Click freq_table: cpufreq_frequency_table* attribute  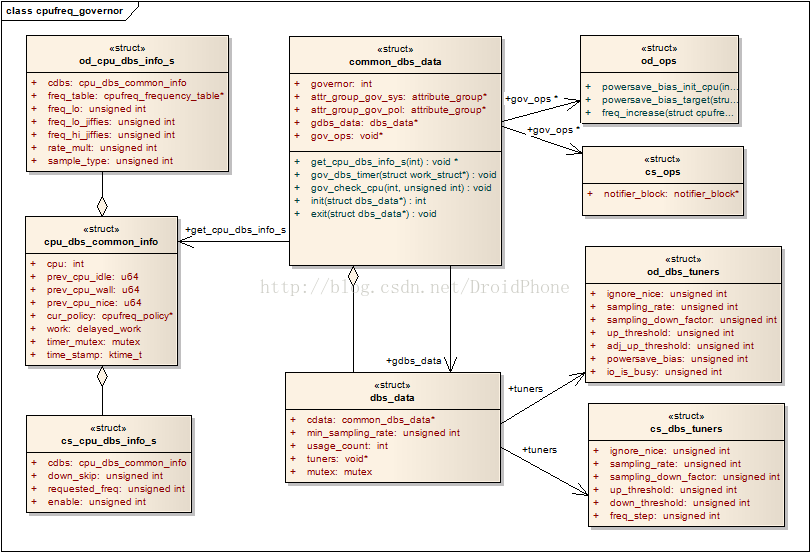tap(136, 96)
